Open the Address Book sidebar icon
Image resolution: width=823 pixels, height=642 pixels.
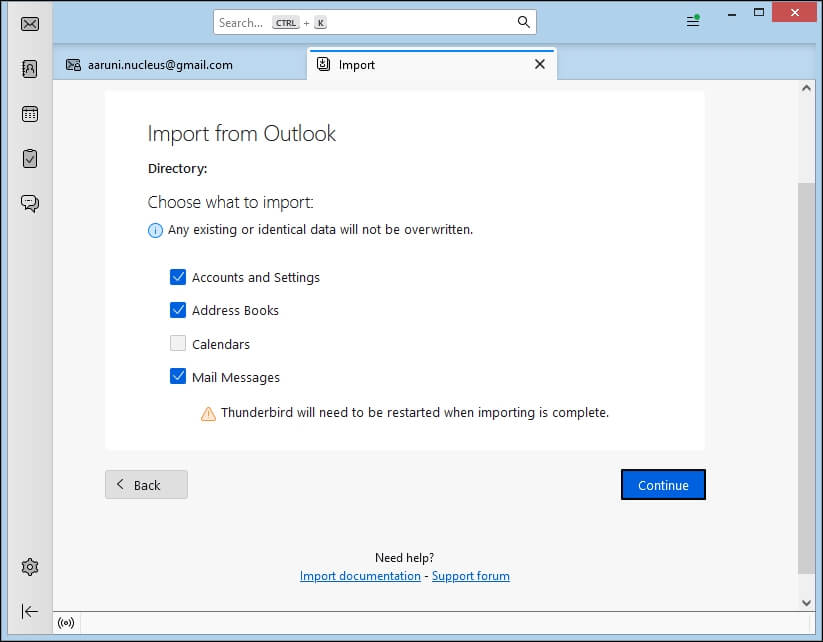pos(30,69)
